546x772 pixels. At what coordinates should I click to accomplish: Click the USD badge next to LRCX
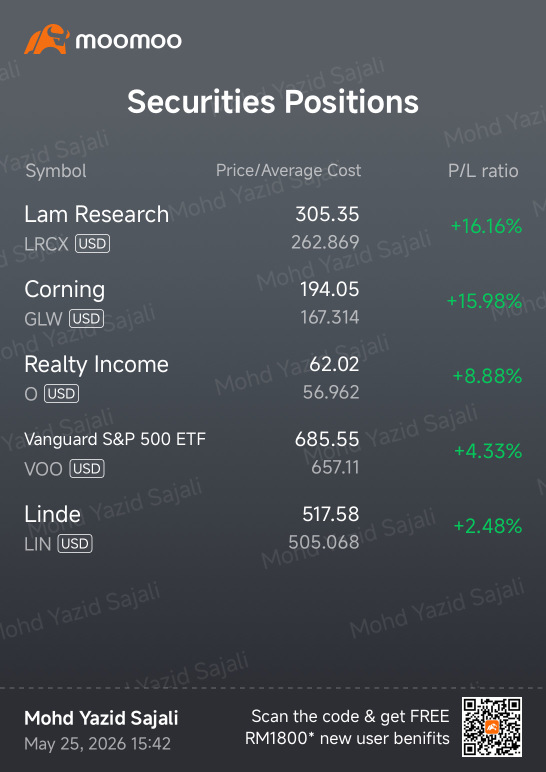tap(93, 244)
